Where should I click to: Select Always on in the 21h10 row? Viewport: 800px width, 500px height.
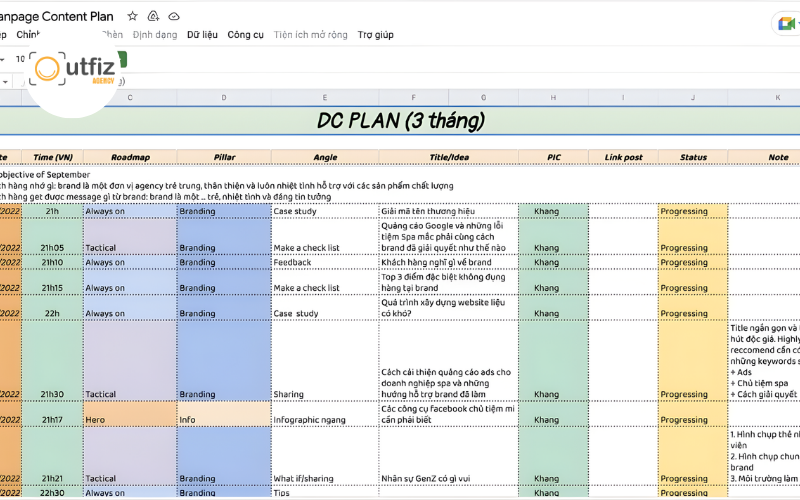click(x=130, y=262)
